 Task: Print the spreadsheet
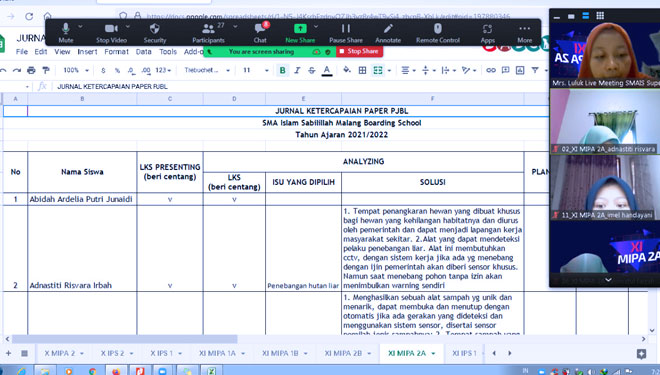[x=31, y=70]
